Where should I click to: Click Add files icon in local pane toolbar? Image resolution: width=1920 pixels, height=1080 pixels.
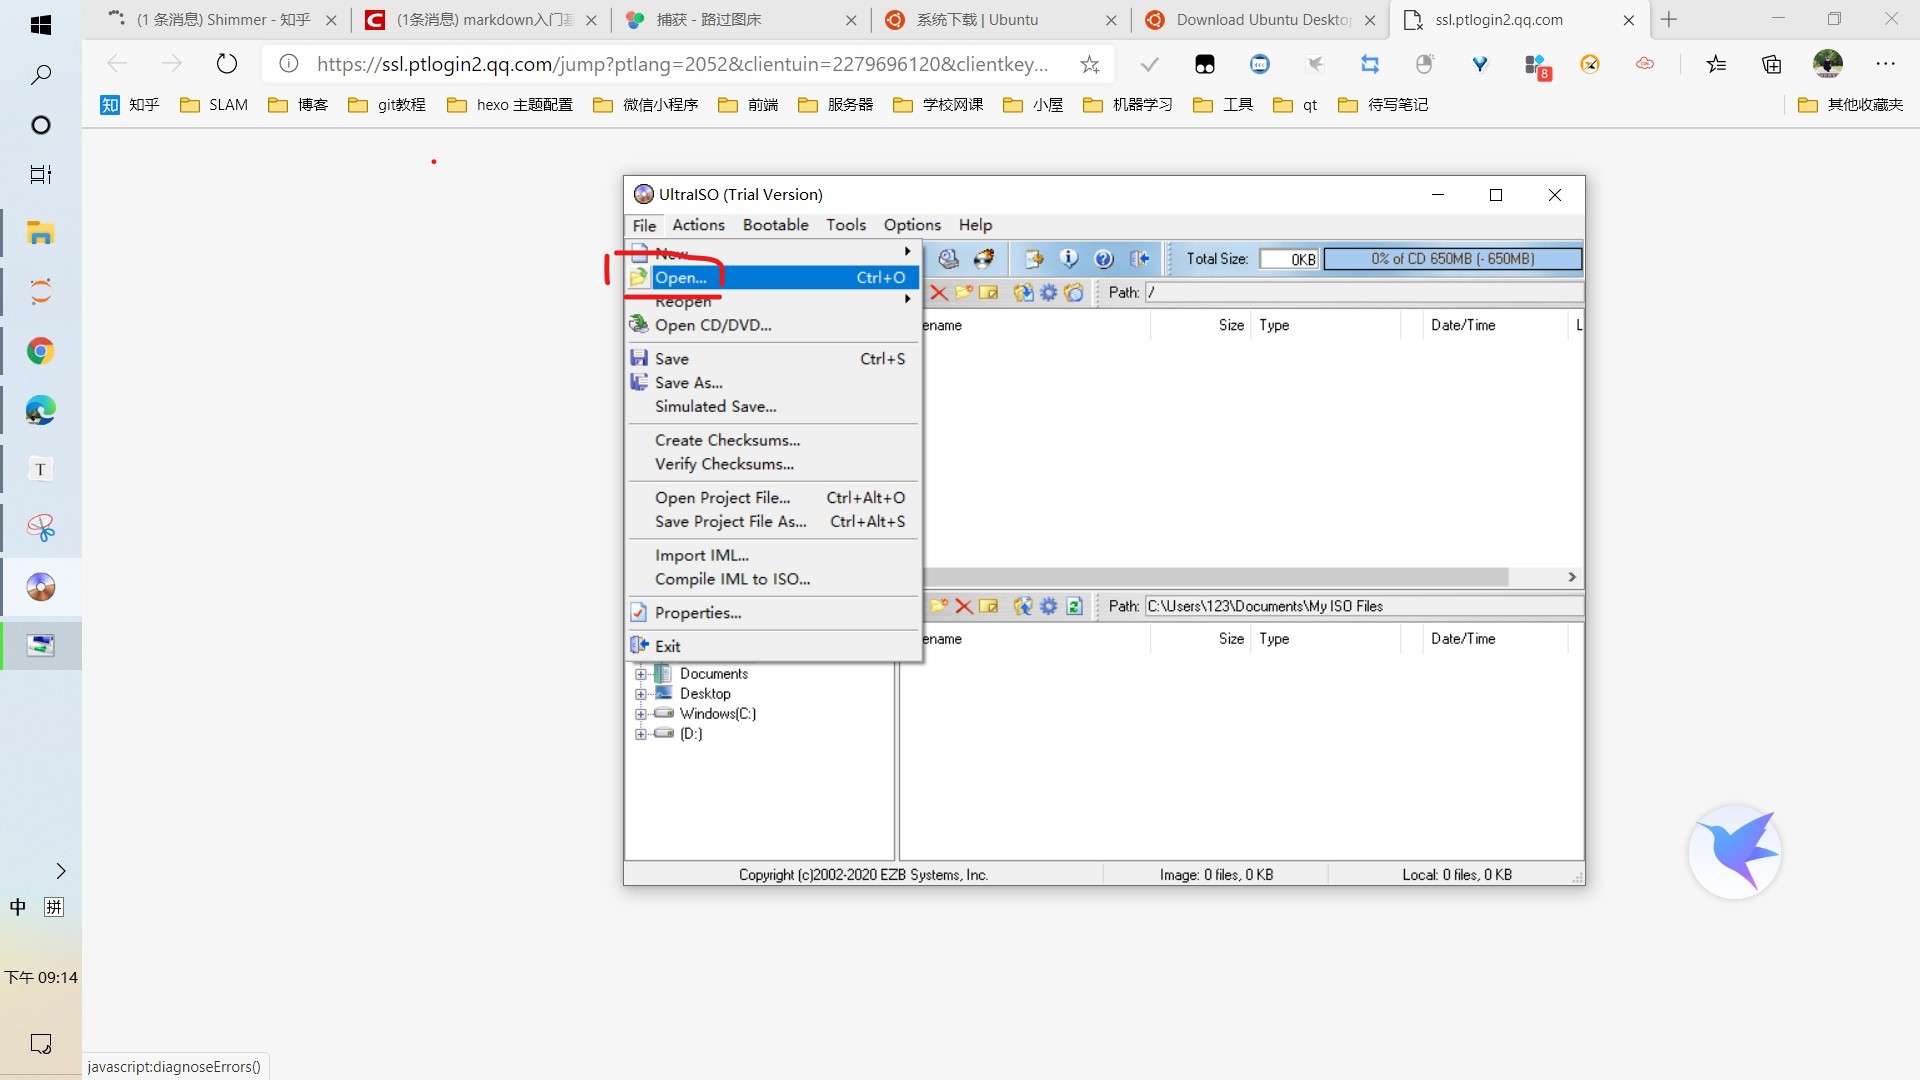1023,606
